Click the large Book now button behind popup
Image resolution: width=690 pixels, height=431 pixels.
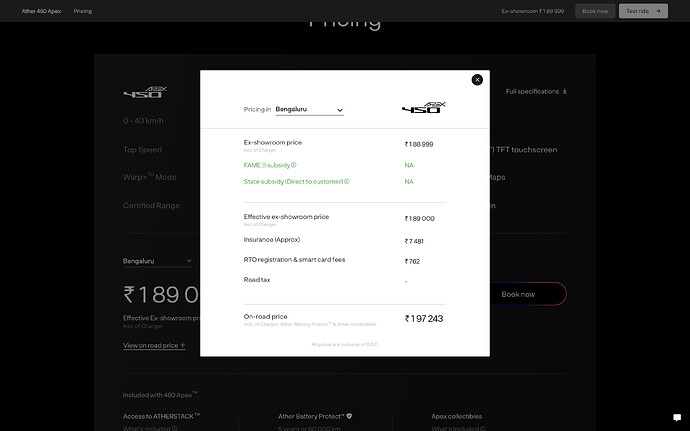pyautogui.click(x=528, y=294)
